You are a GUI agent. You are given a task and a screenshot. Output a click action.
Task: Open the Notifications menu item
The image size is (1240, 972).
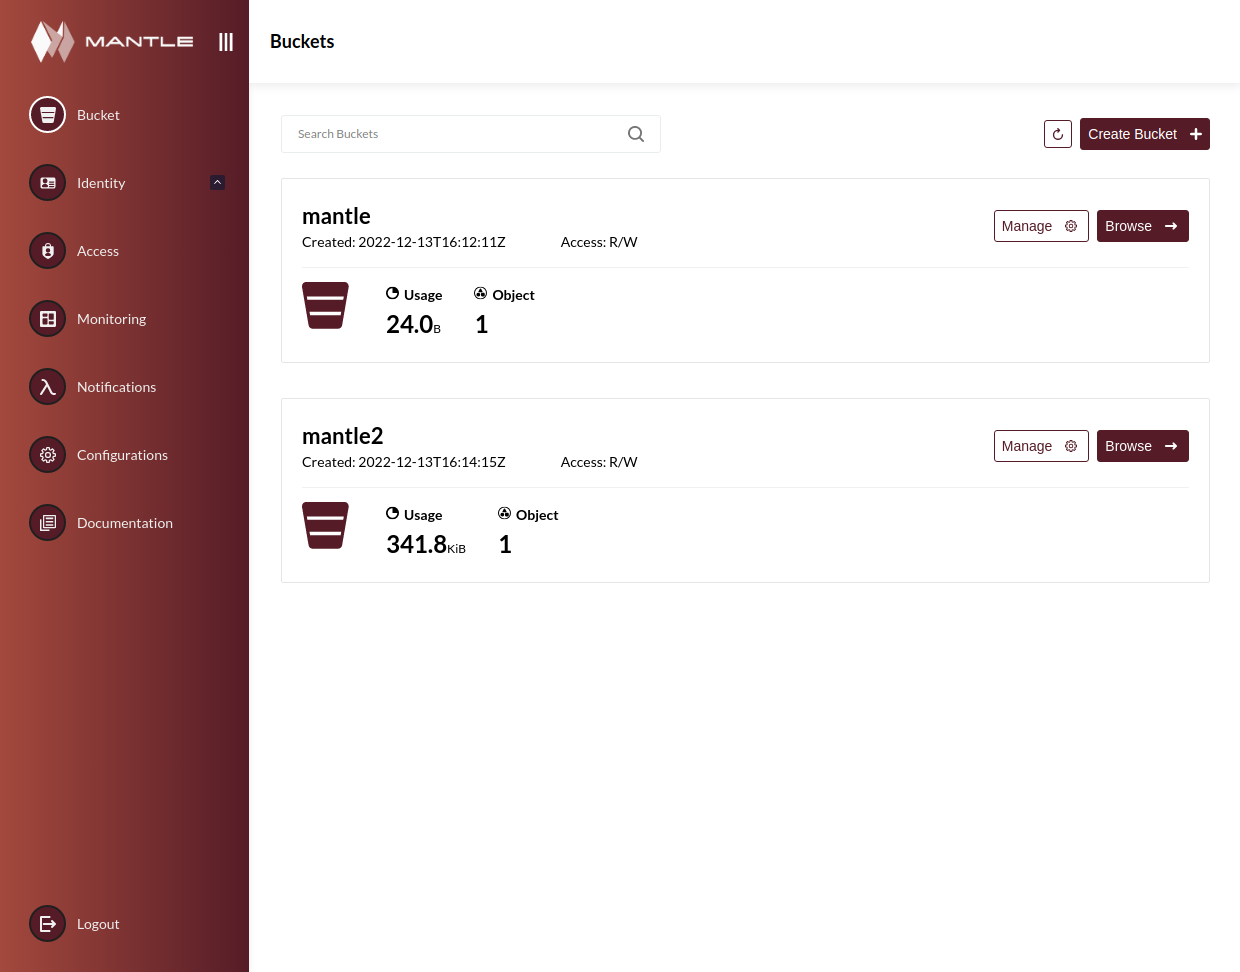coord(116,387)
